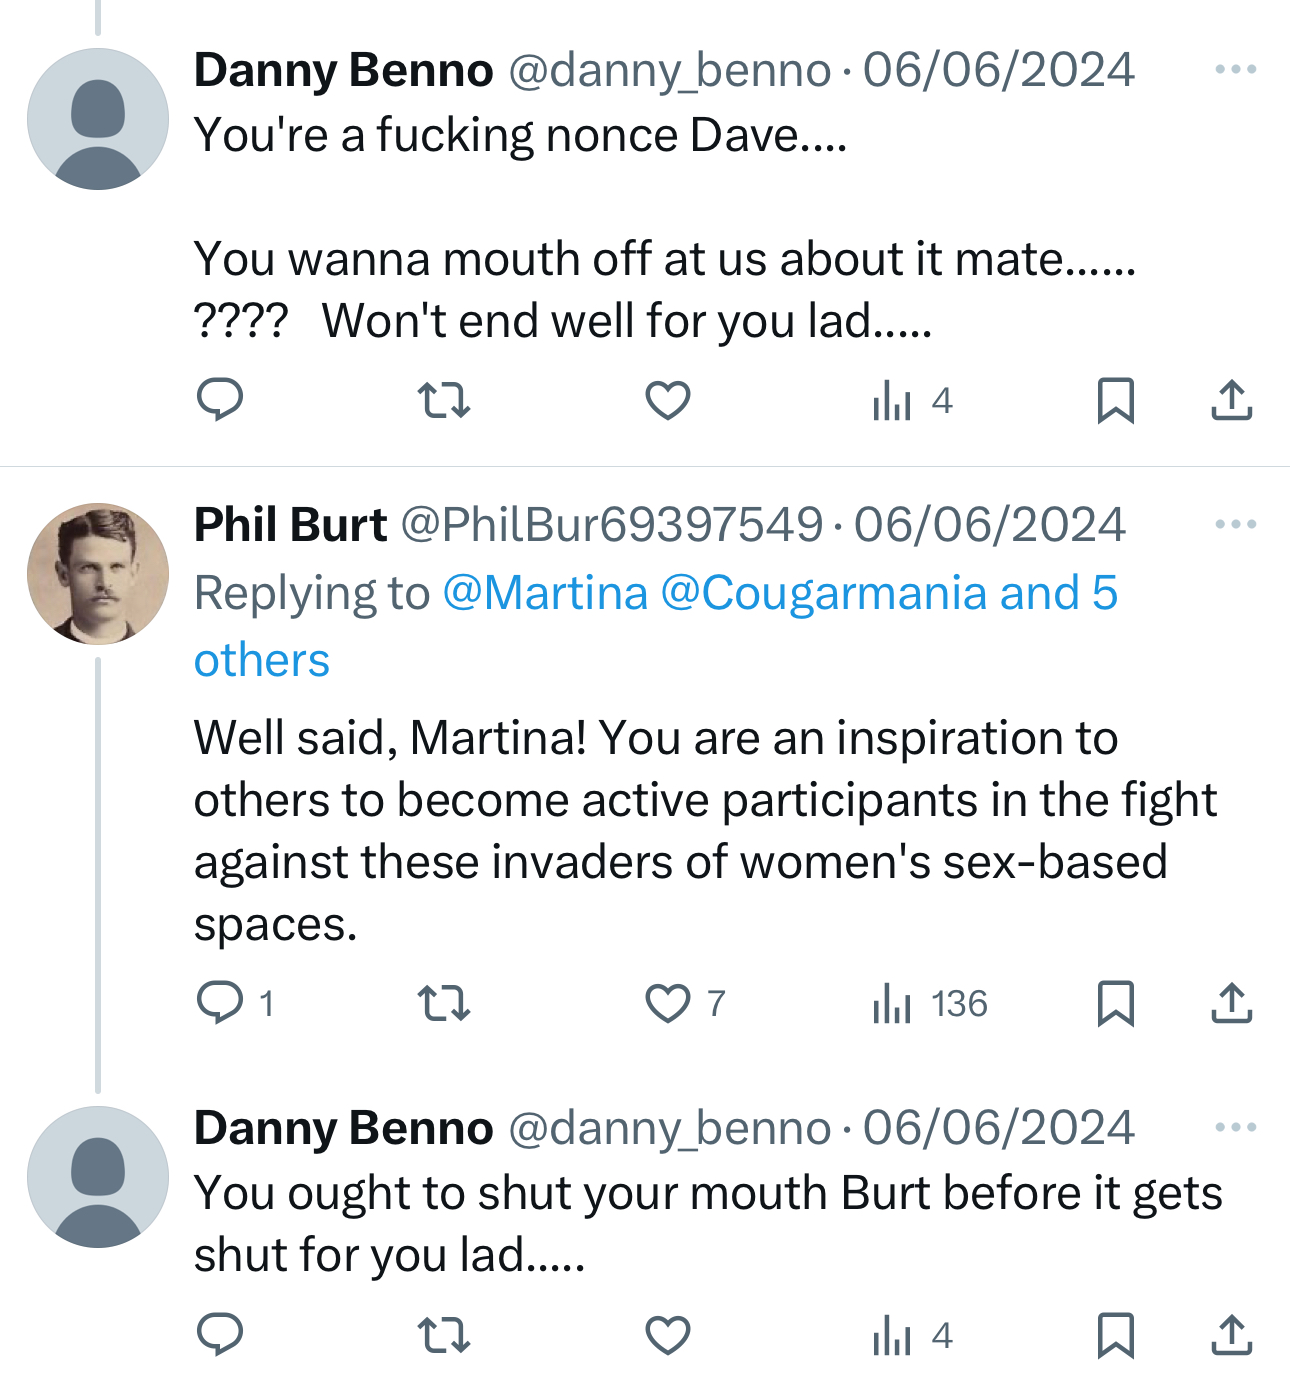Reply to Danny Benno's "nonce Dave" tweet
Viewport: 1290px width, 1382px height.
click(x=220, y=401)
